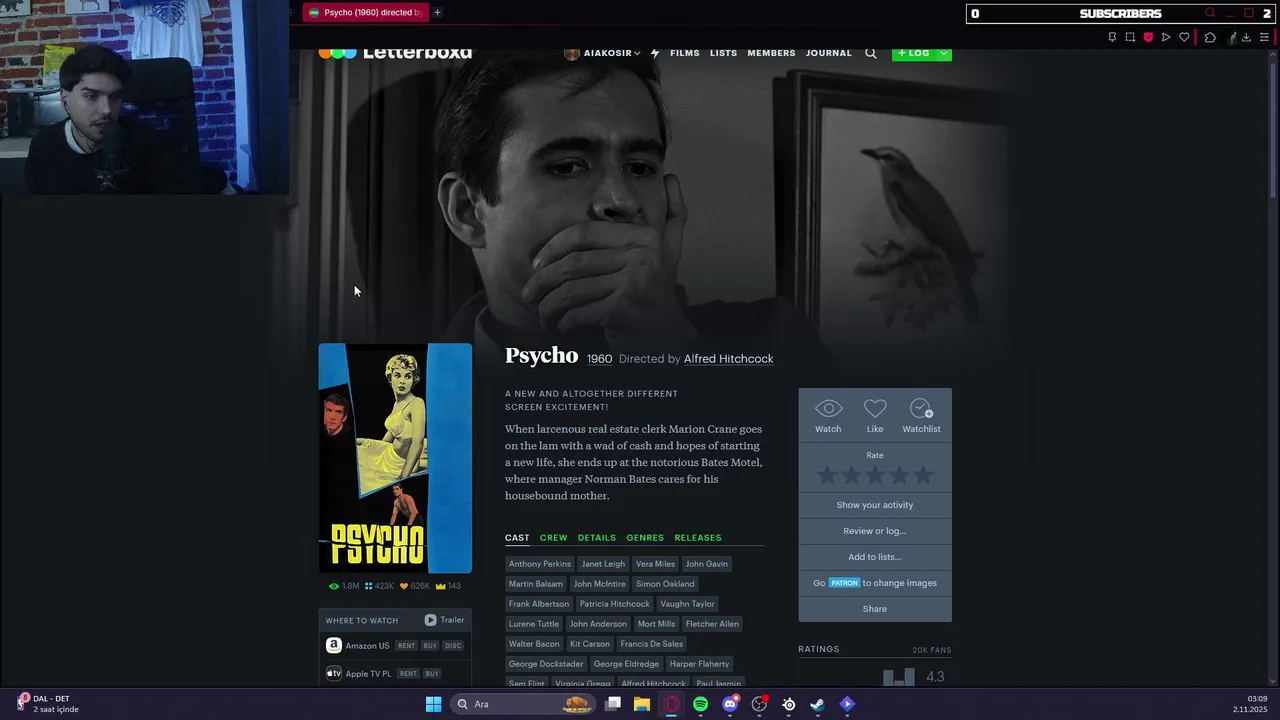Click the blue lists-count grid stat
This screenshot has height=720, width=1280.
[379, 586]
